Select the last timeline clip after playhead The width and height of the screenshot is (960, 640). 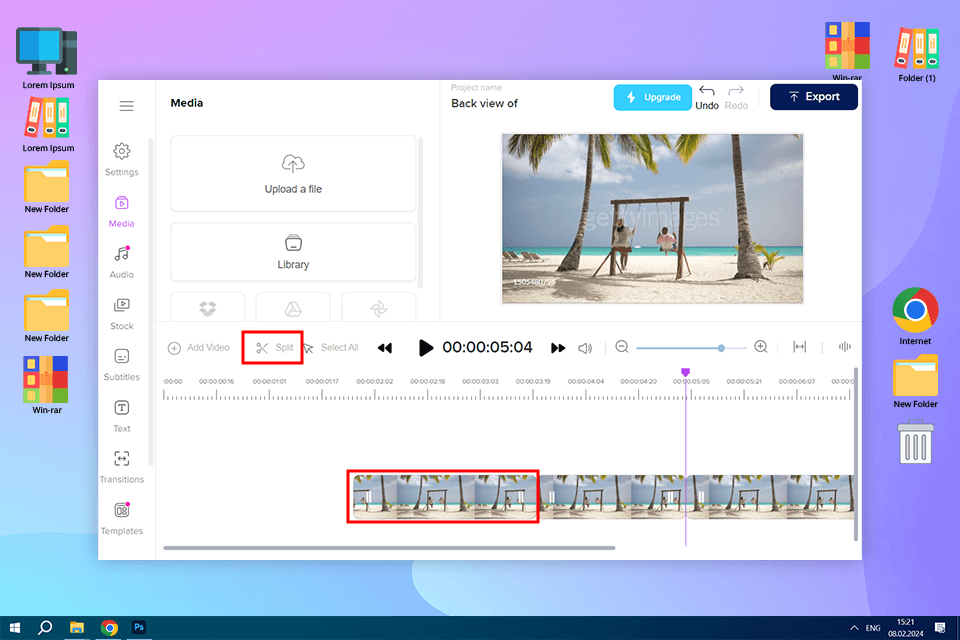[x=770, y=497]
